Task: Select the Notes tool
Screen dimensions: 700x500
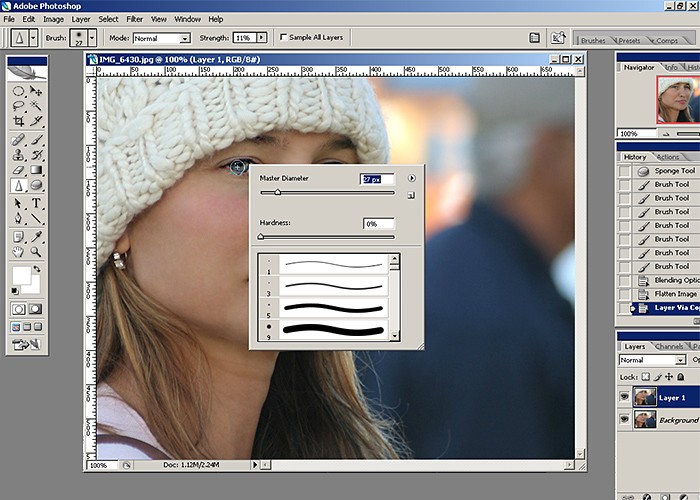Action: 18,237
